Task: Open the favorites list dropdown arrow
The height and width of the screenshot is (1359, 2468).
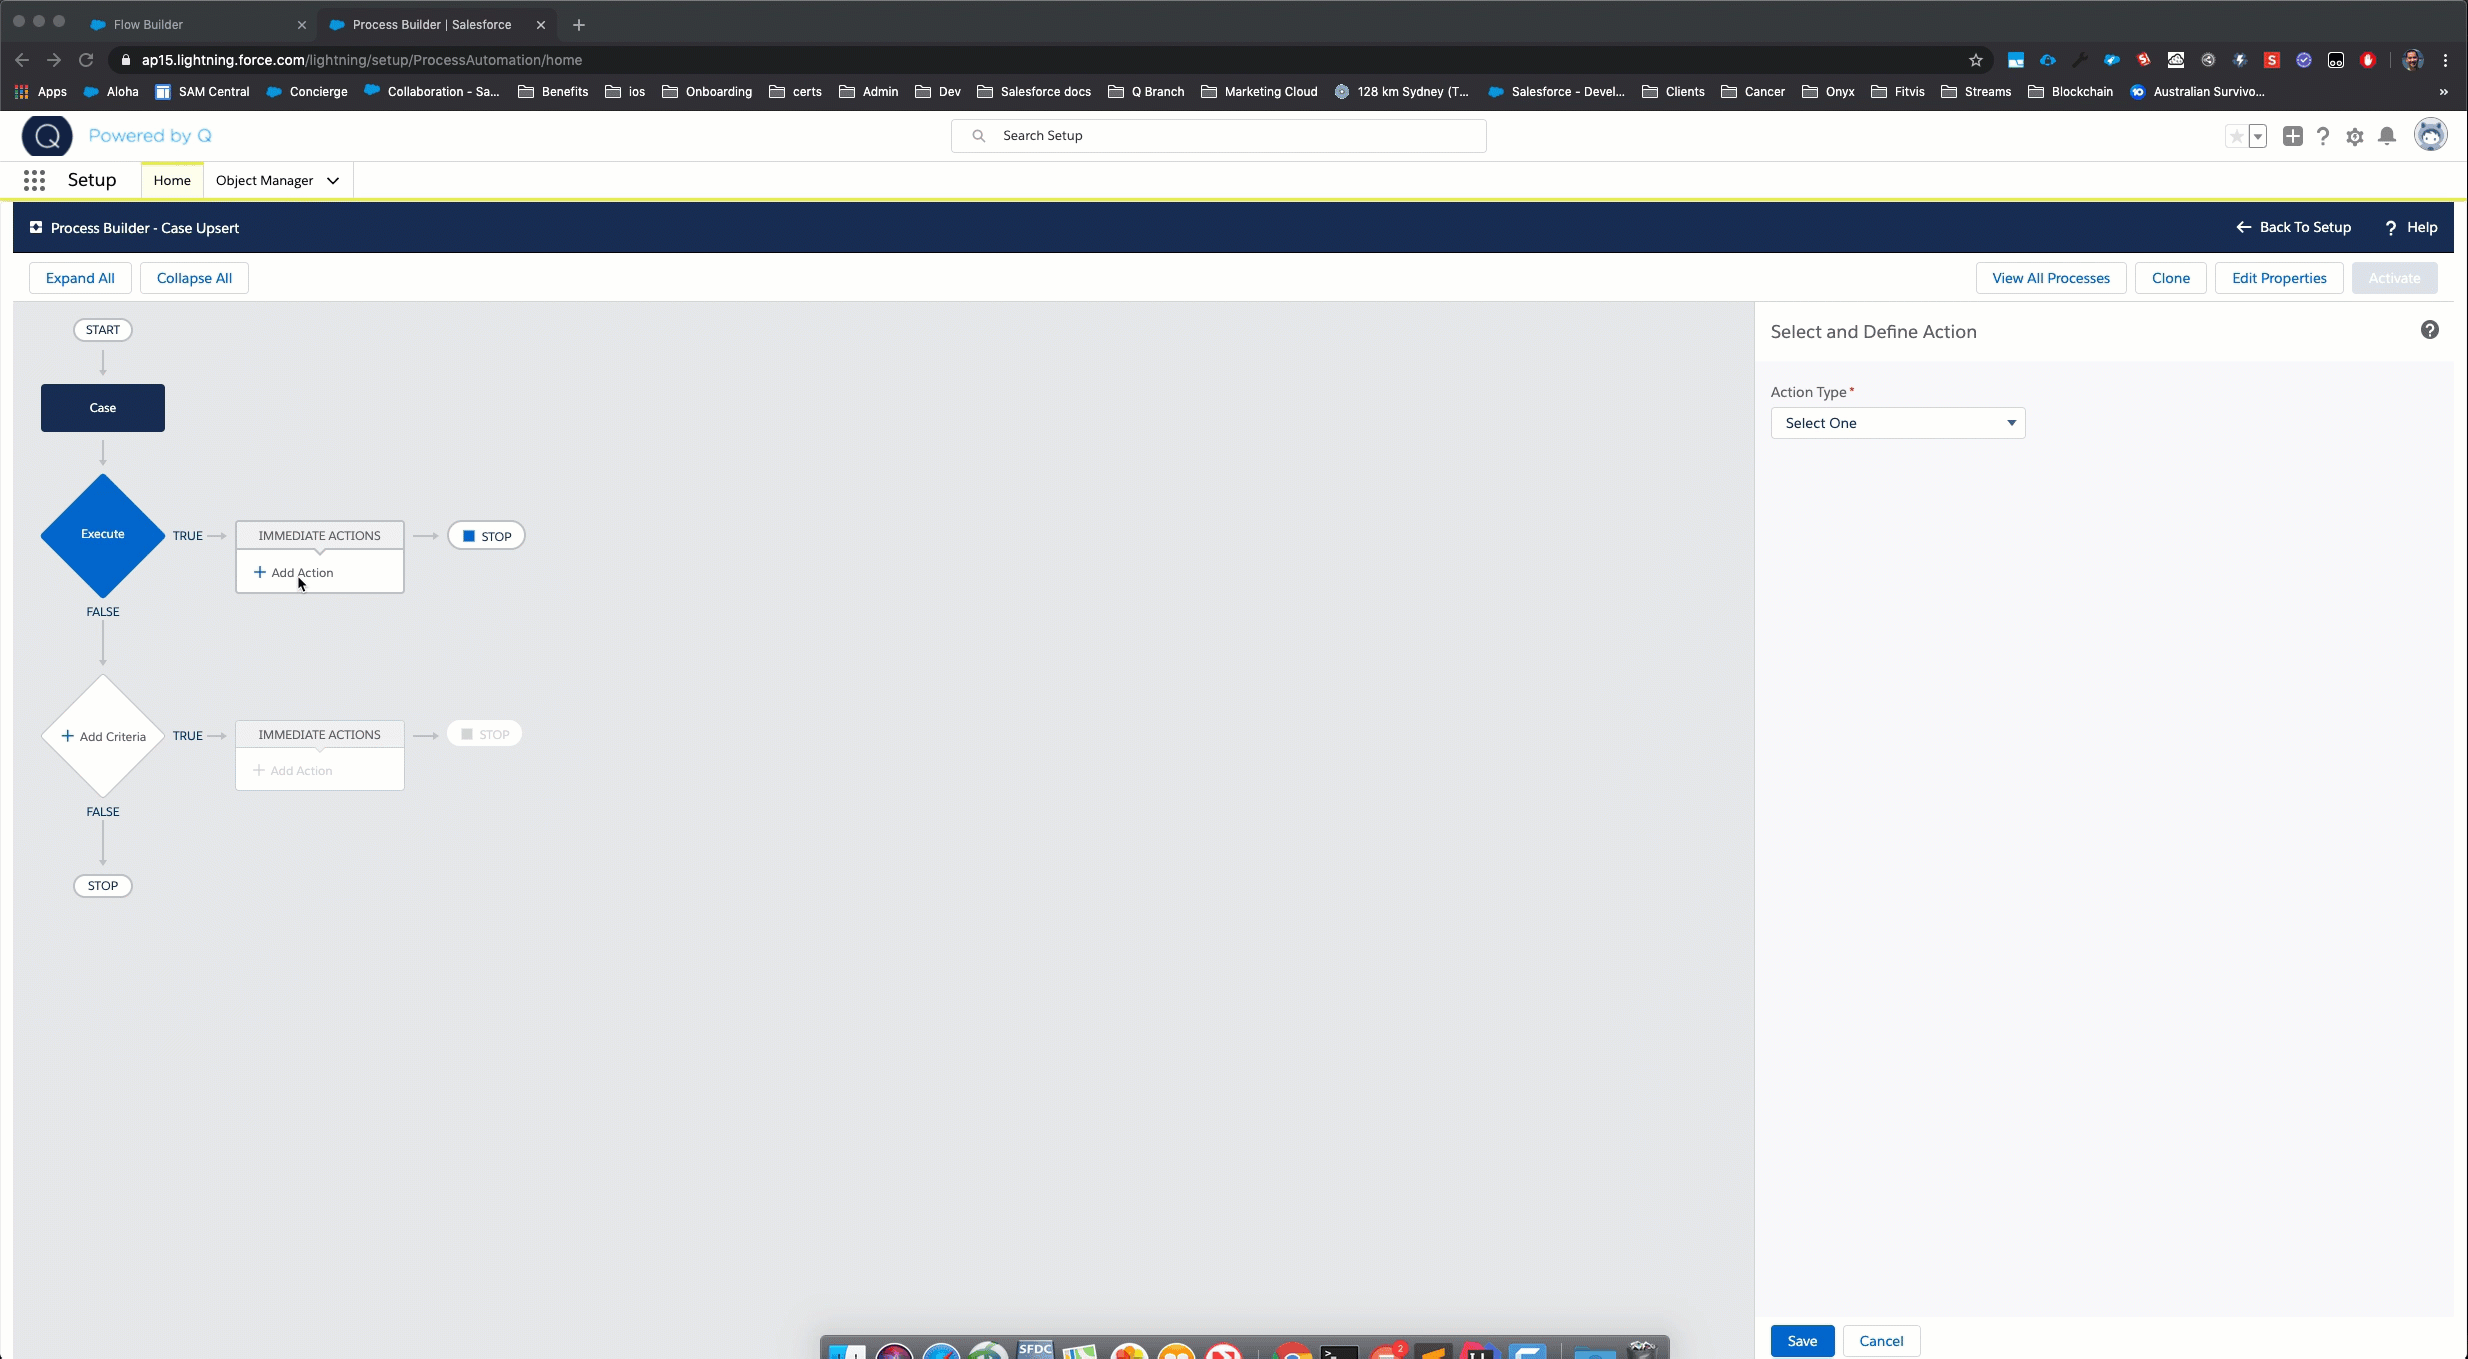Action: tap(2258, 136)
